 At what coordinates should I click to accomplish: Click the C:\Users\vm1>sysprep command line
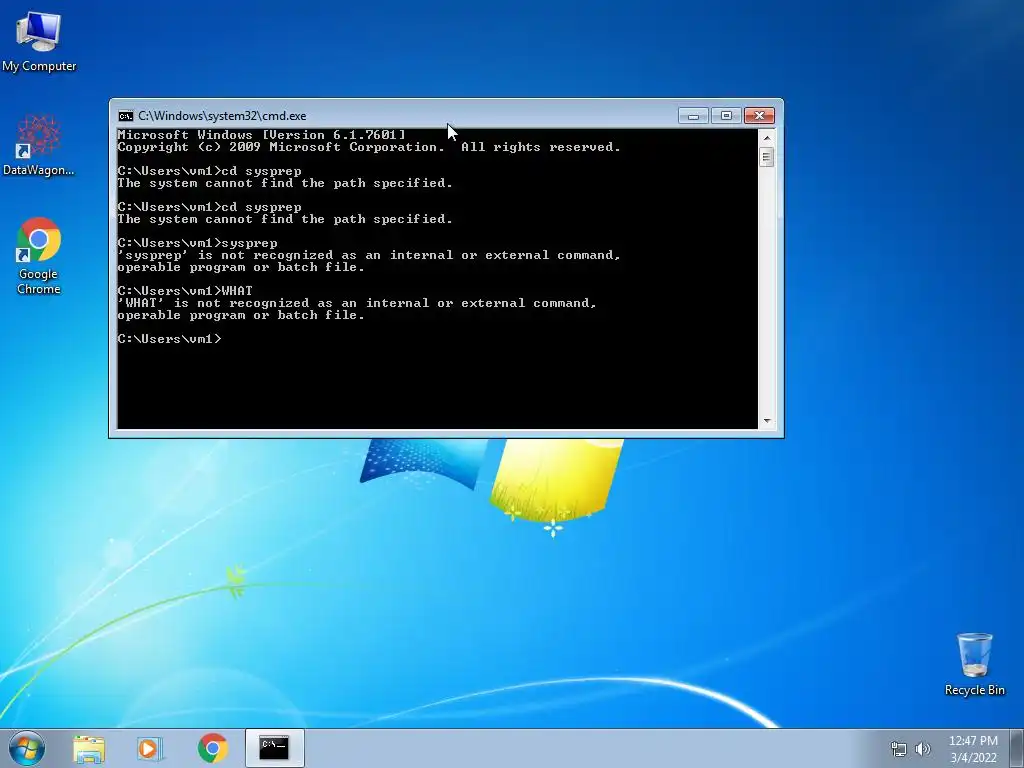(197, 243)
